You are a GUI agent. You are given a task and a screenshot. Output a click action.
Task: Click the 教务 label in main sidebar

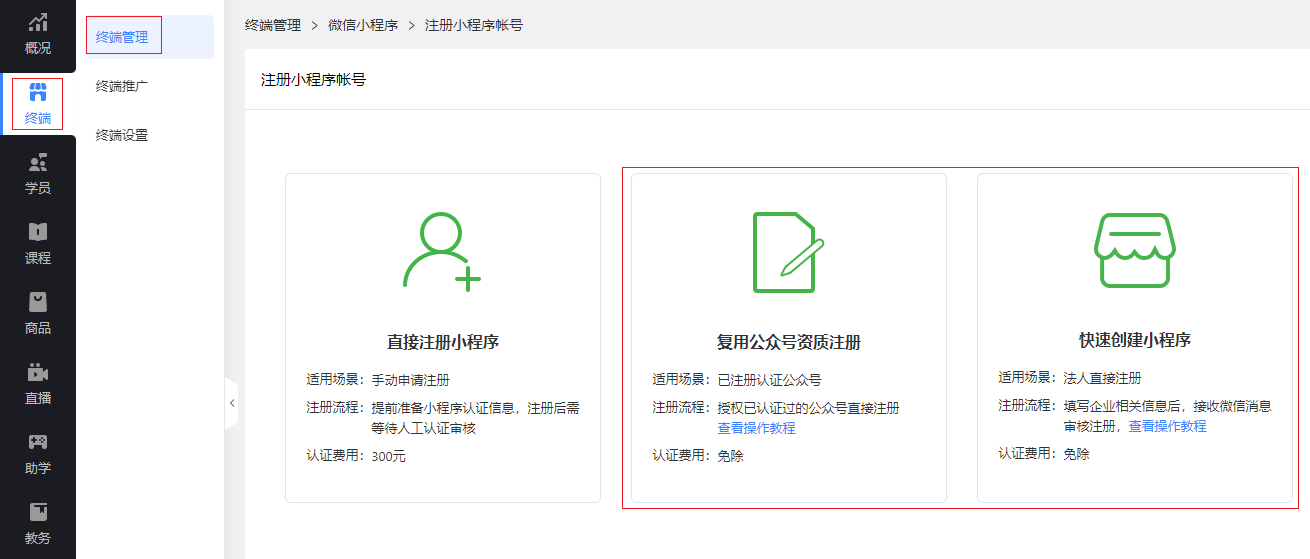click(x=38, y=538)
